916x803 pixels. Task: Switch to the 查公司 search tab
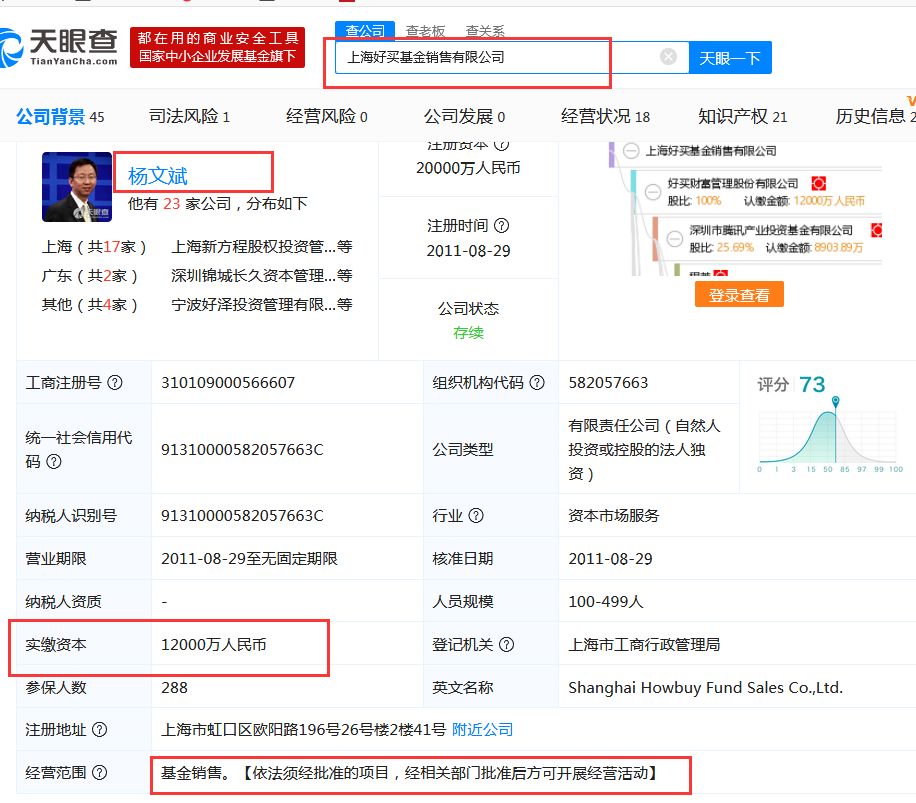(365, 31)
